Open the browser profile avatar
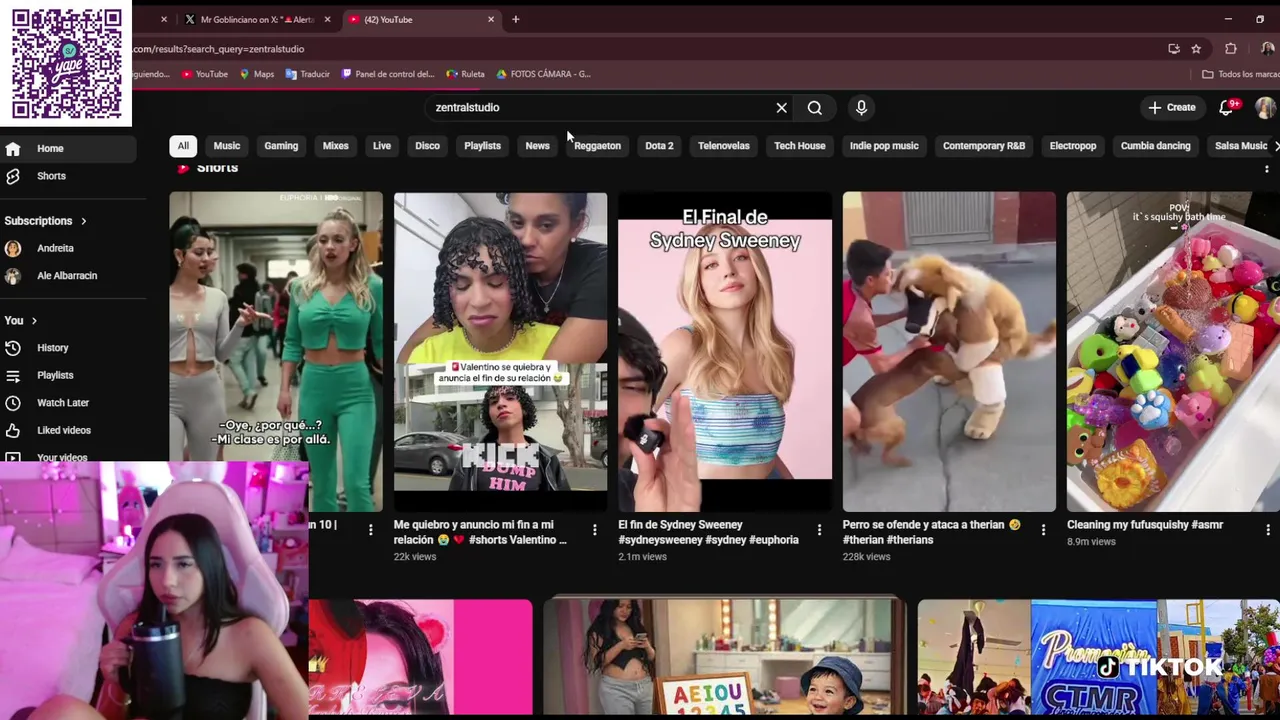The image size is (1280, 720). 1267,49
